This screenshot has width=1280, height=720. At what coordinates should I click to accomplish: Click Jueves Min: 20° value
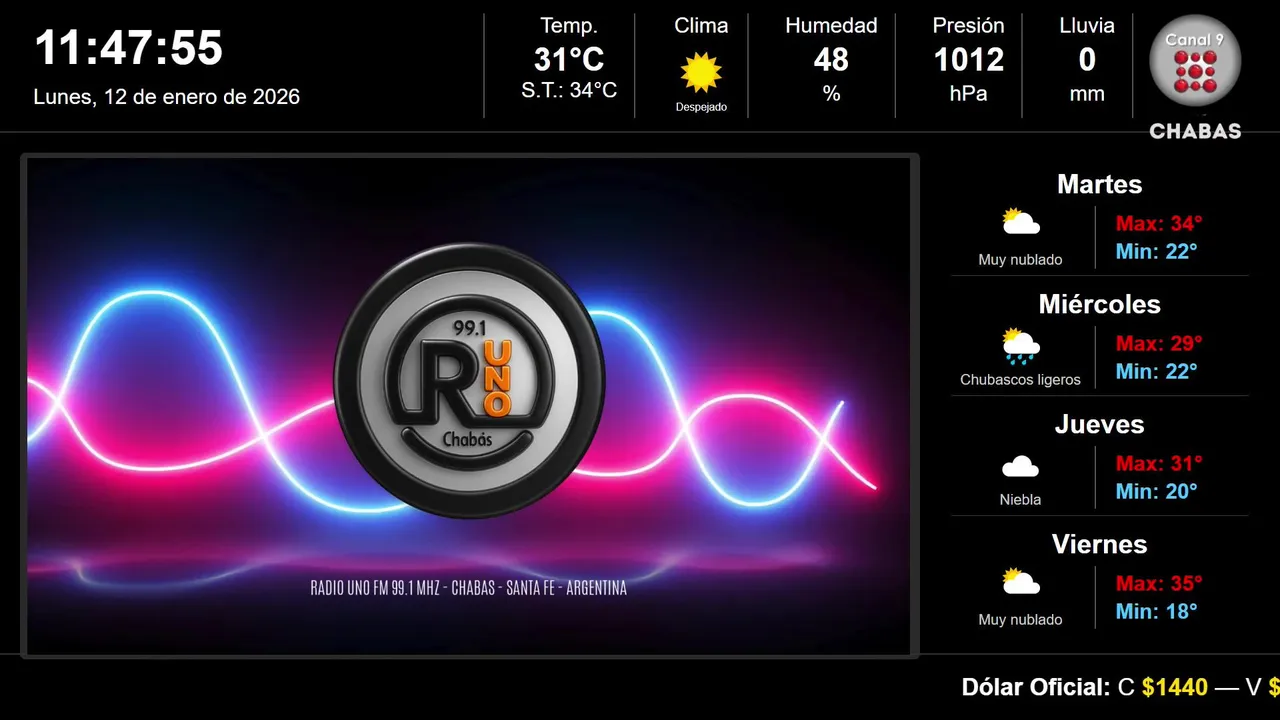point(1156,491)
